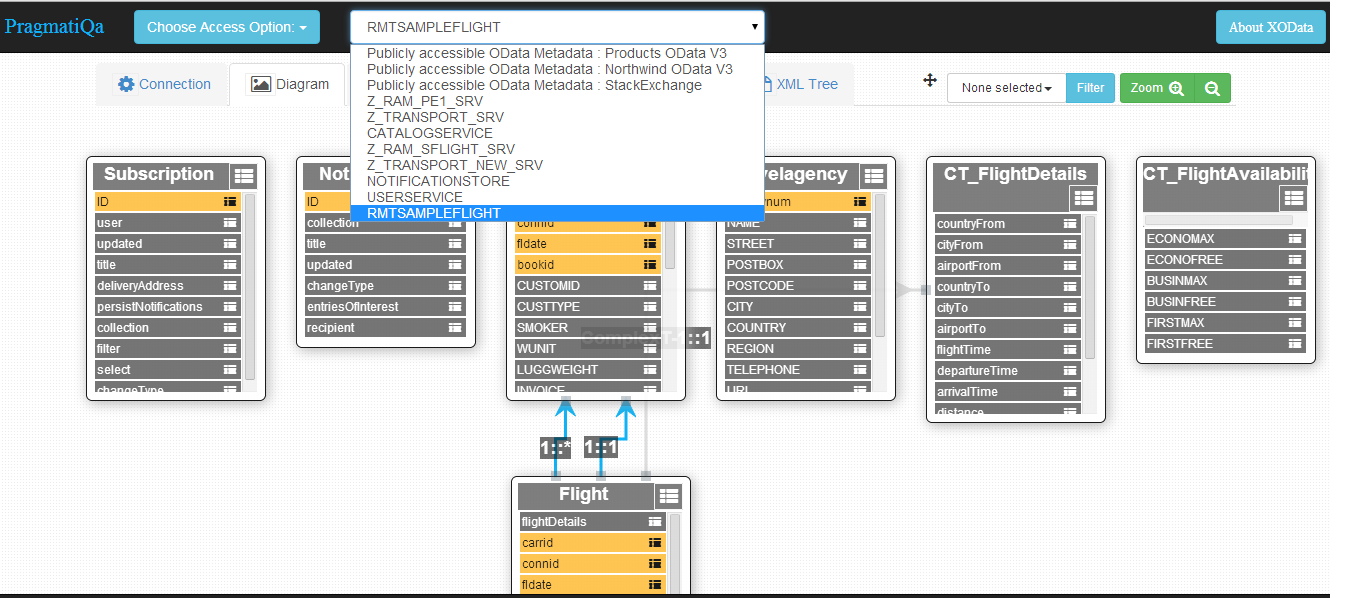Collapse the RMTSAMPLEFLIGHT service select box
Image resolution: width=1348 pixels, height=598 pixels.
[557, 27]
